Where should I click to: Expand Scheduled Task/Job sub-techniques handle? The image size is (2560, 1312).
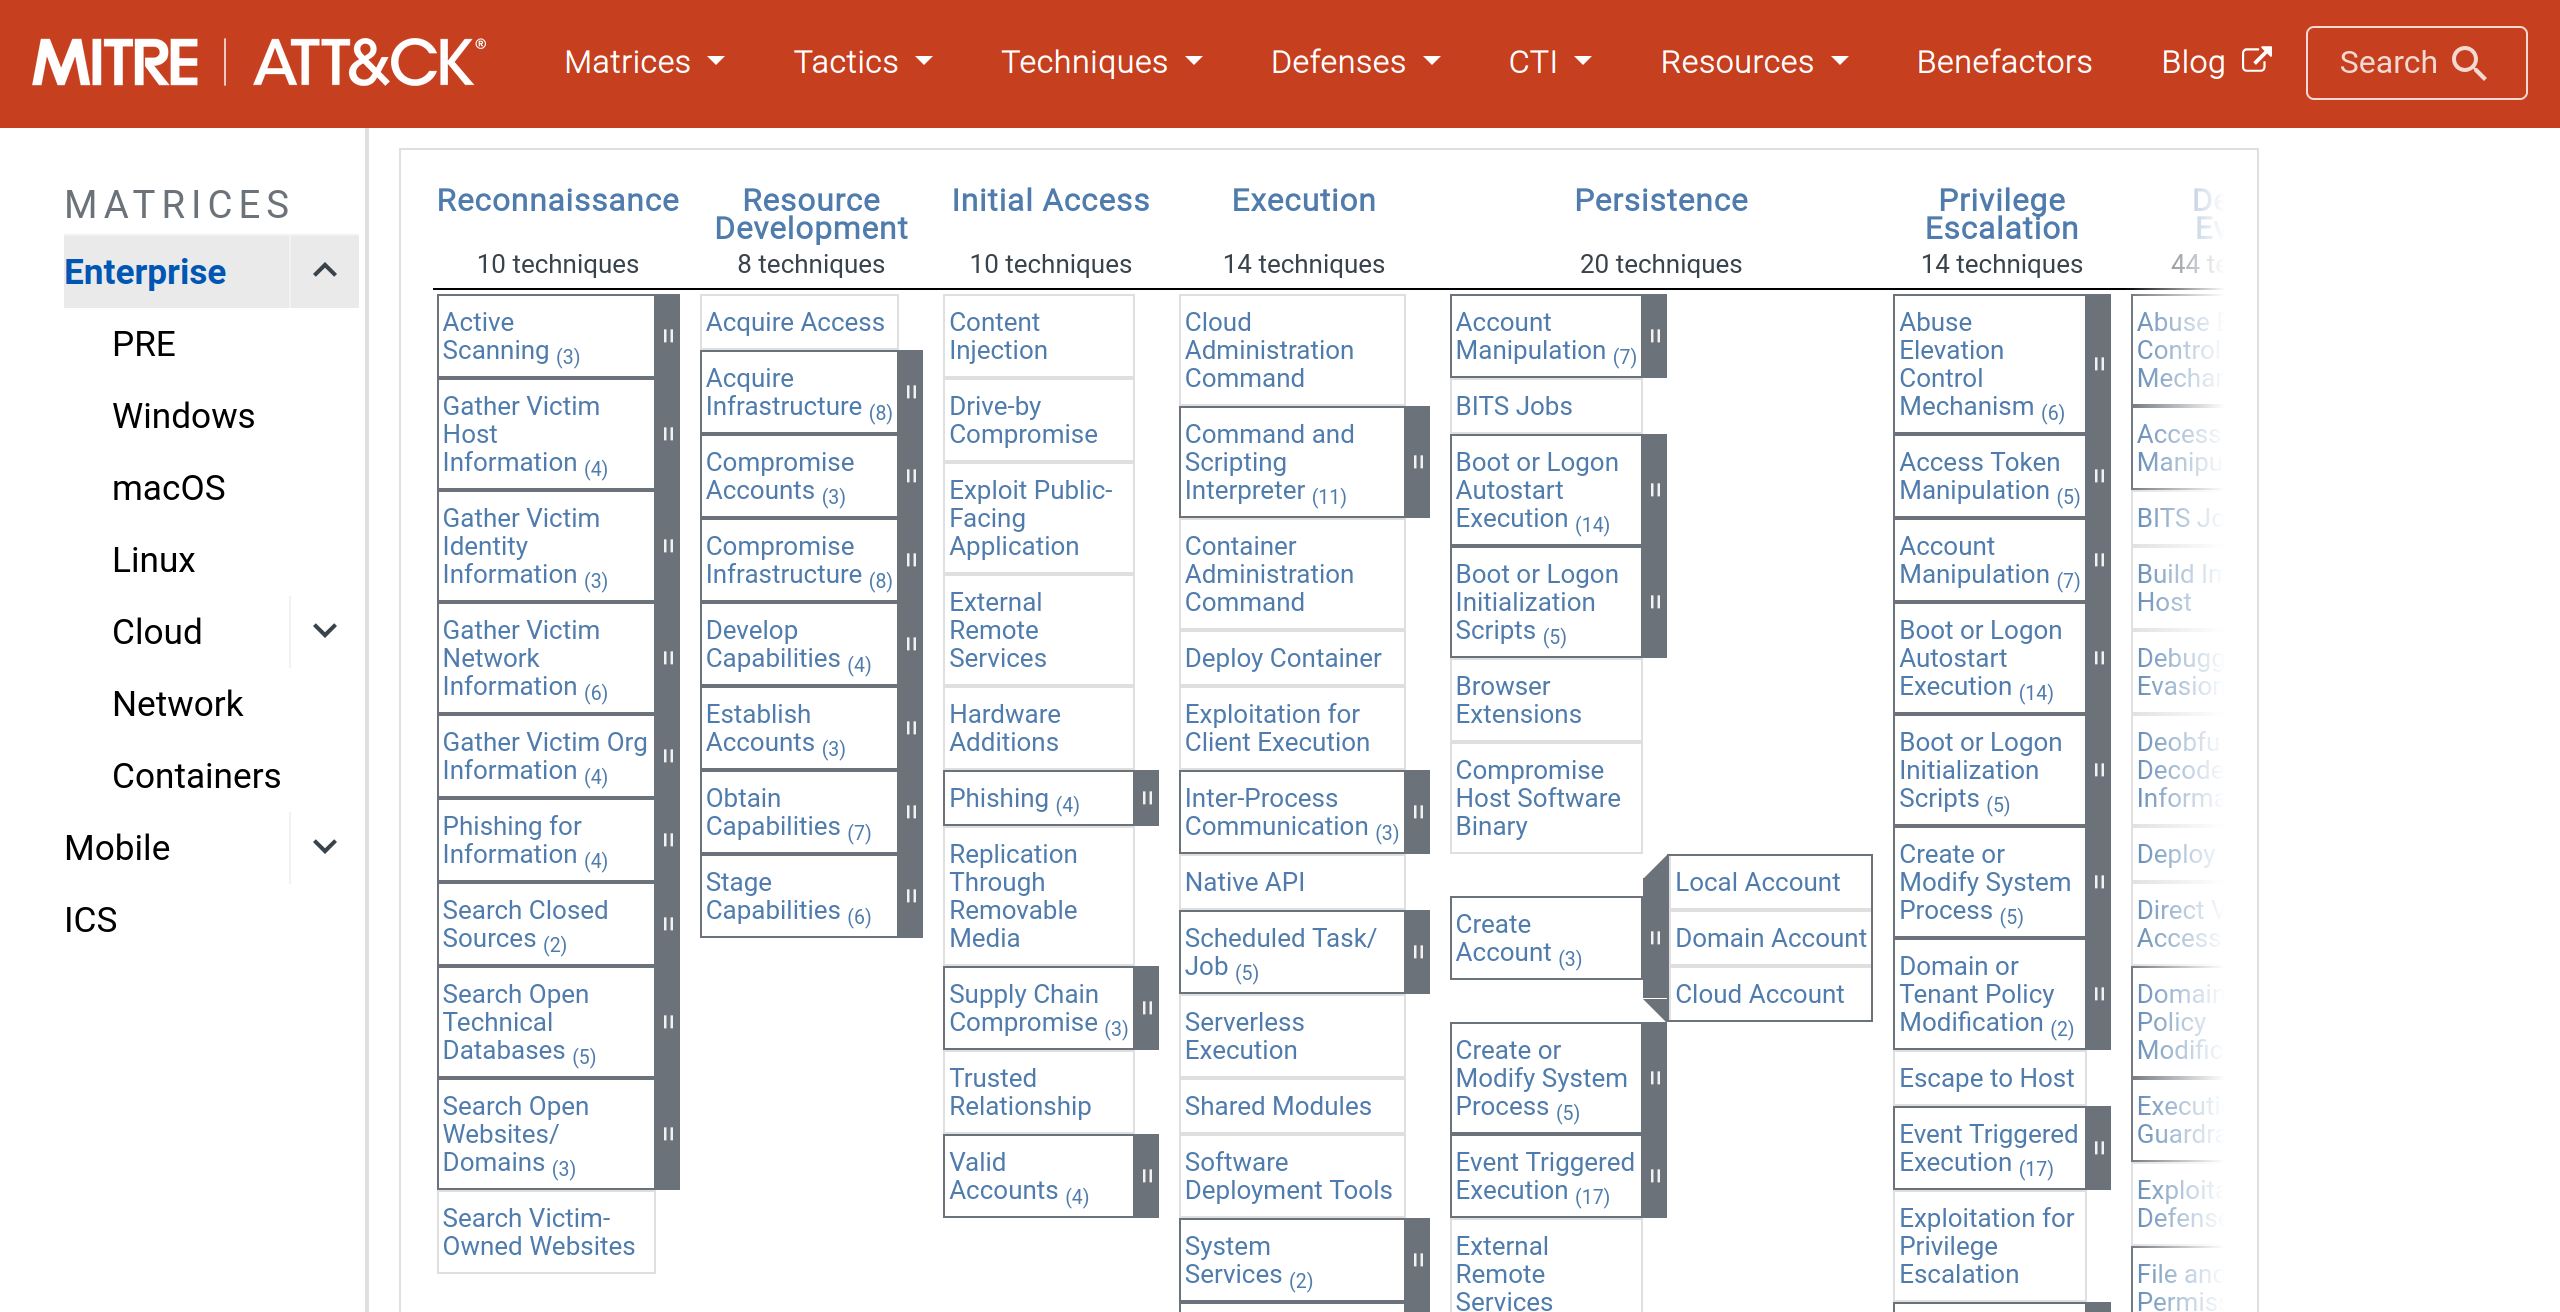click(x=1418, y=952)
